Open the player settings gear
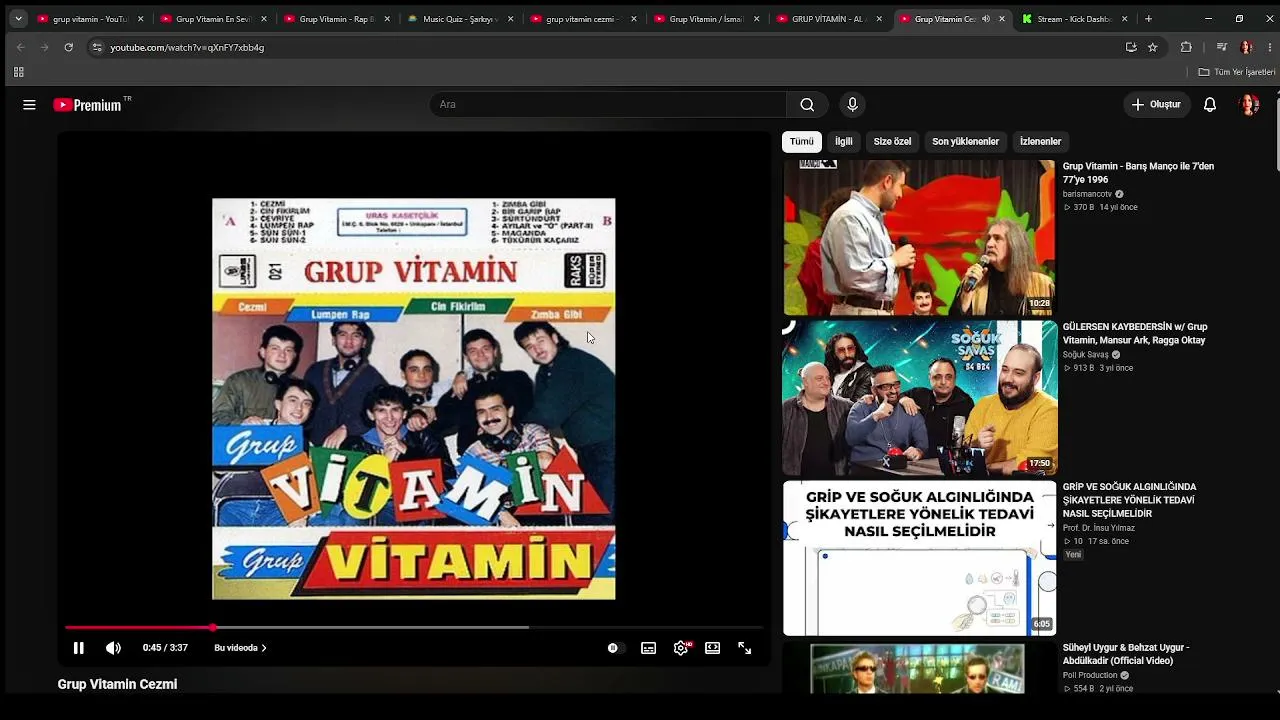 coord(681,648)
